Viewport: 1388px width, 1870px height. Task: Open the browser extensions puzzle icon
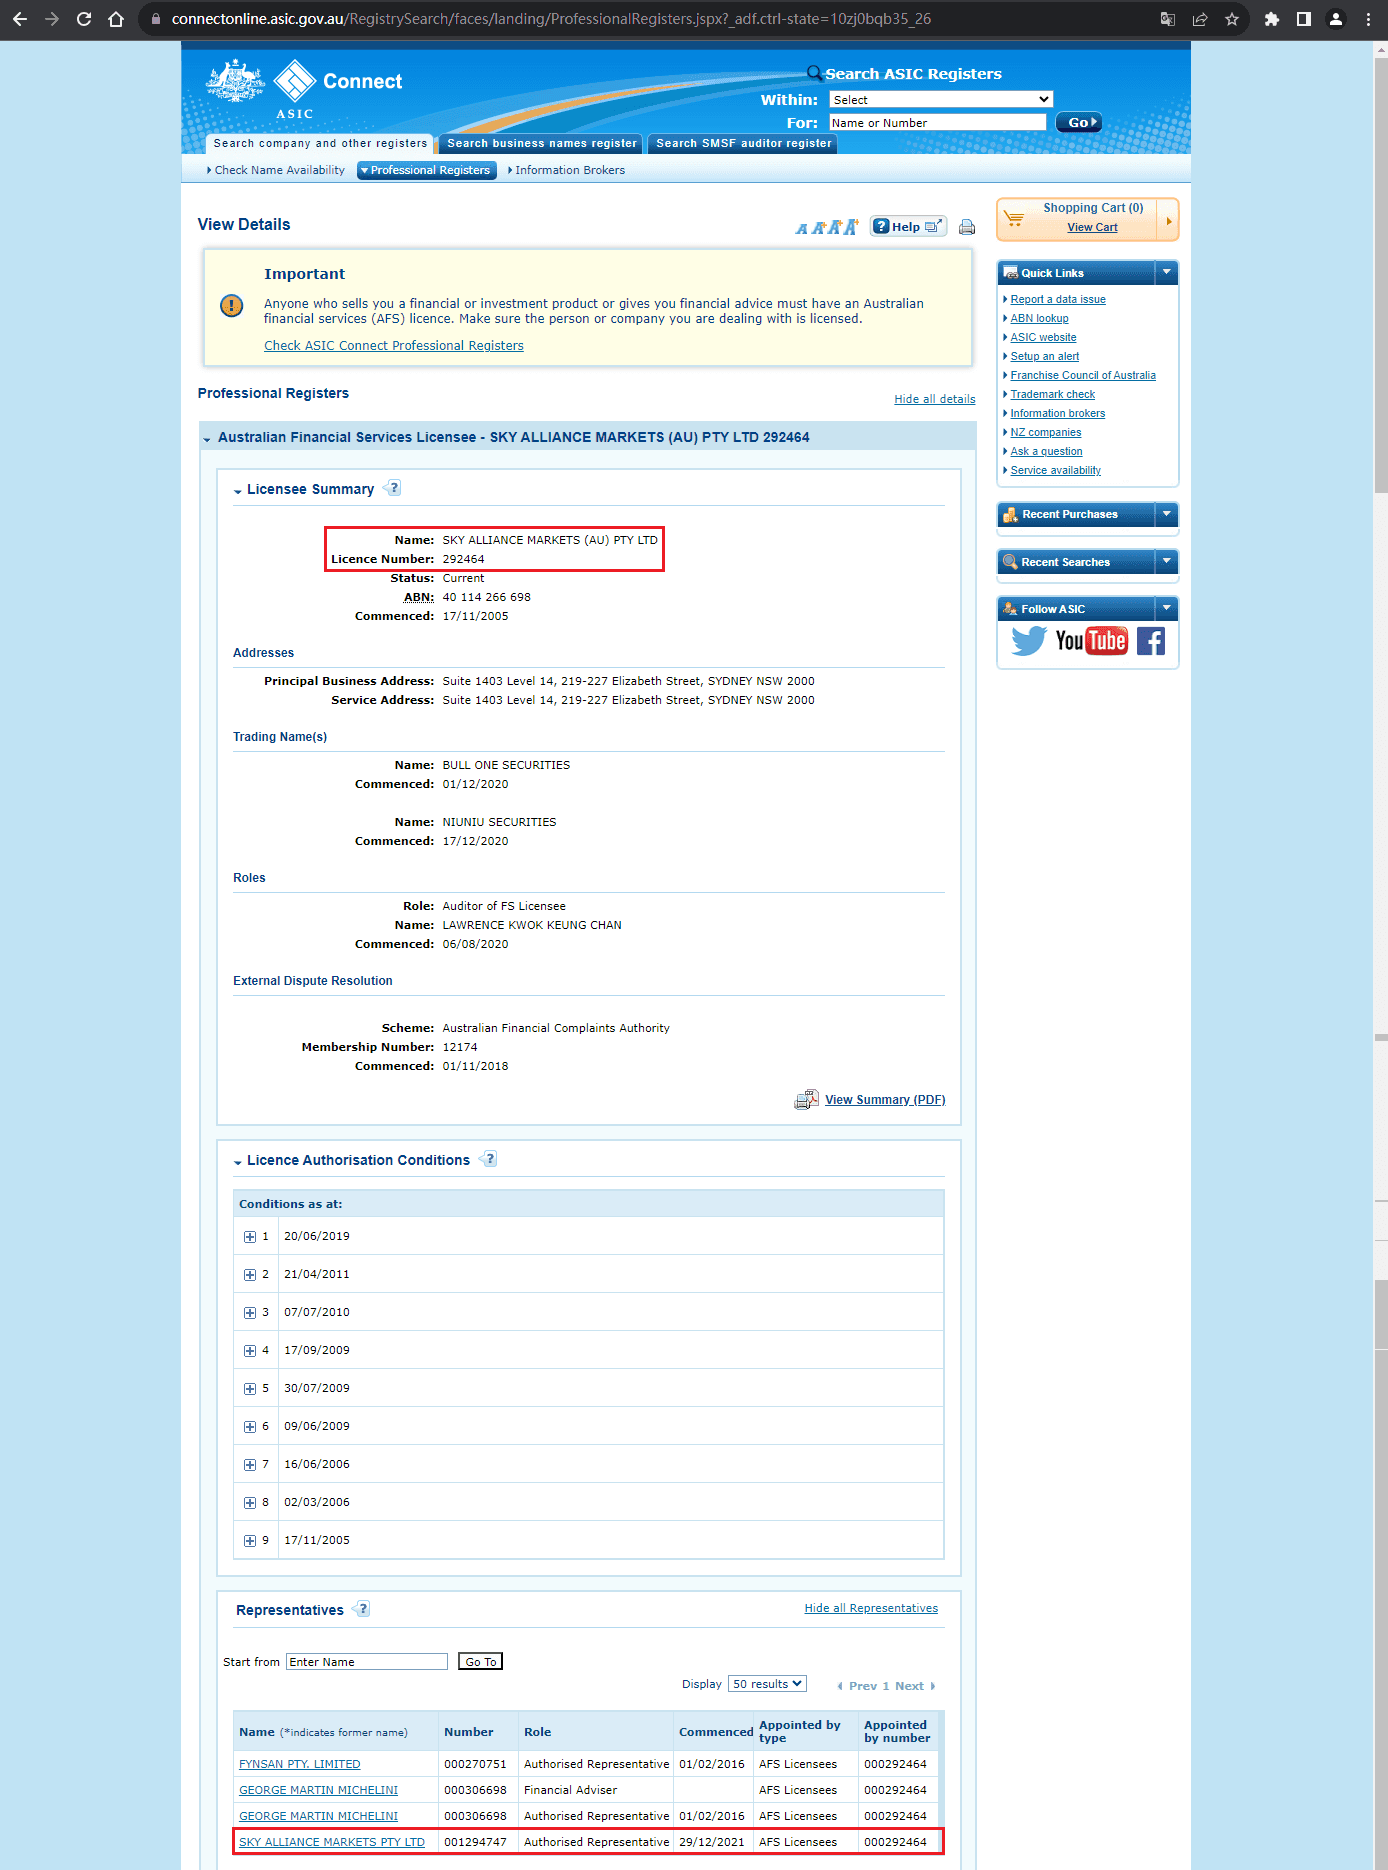tap(1272, 19)
